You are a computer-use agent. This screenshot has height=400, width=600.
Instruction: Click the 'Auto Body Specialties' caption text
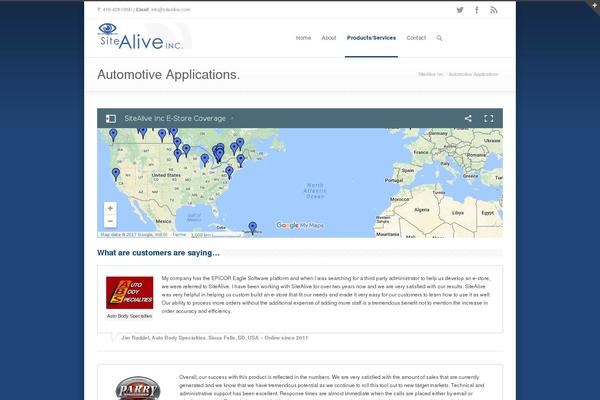click(x=129, y=316)
